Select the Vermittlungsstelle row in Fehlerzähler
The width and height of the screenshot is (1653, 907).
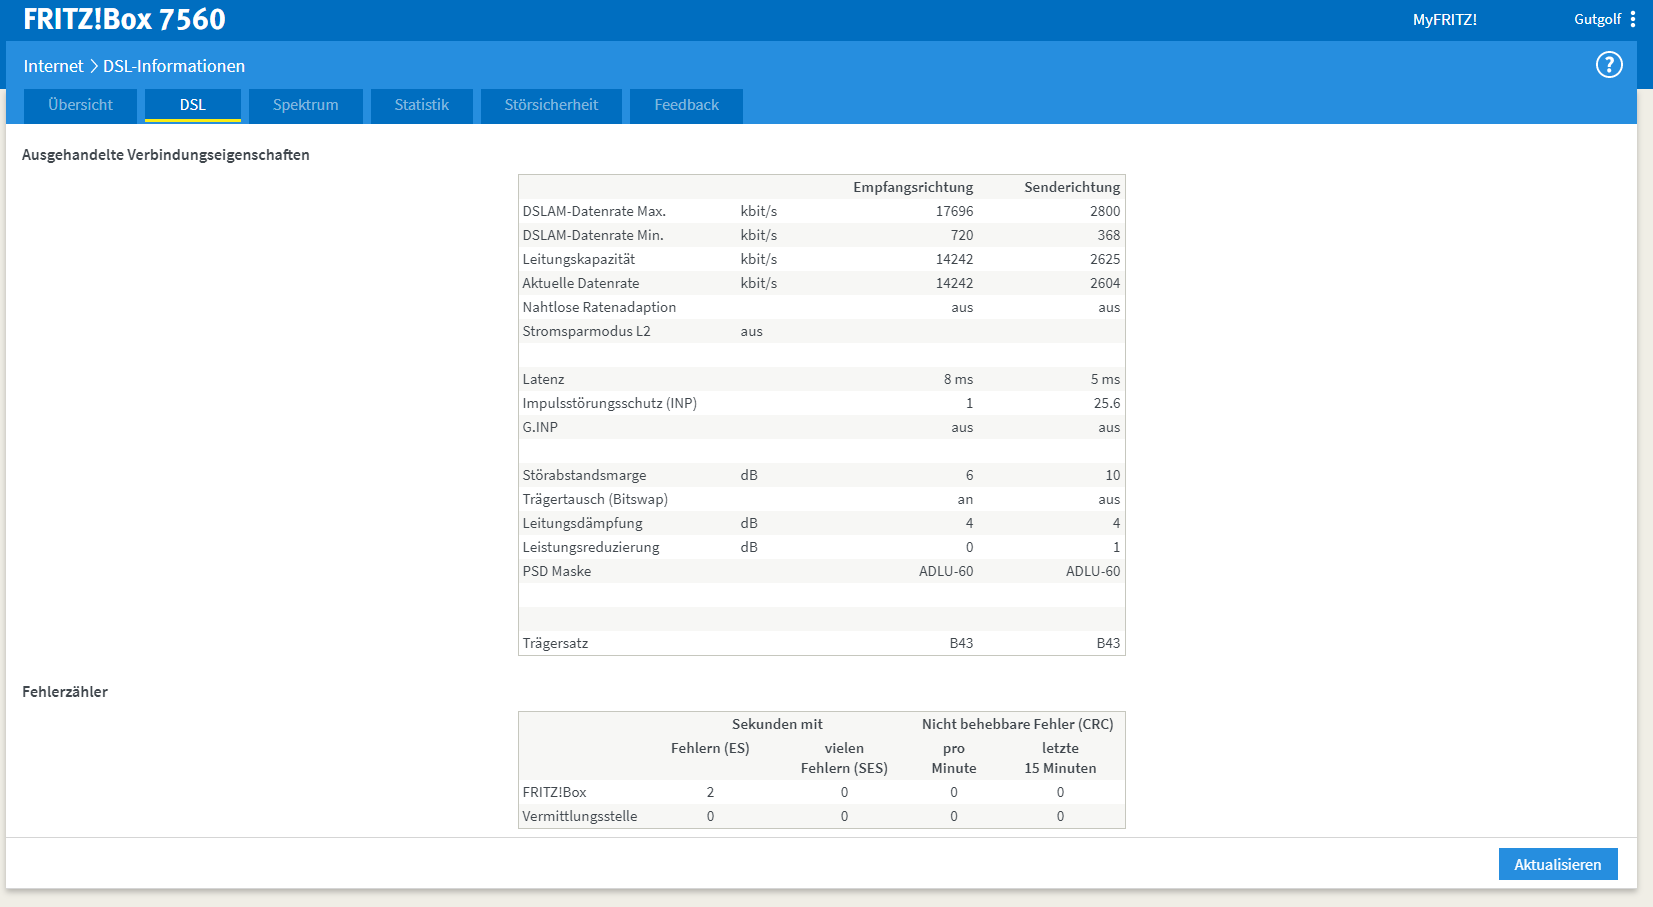click(821, 816)
